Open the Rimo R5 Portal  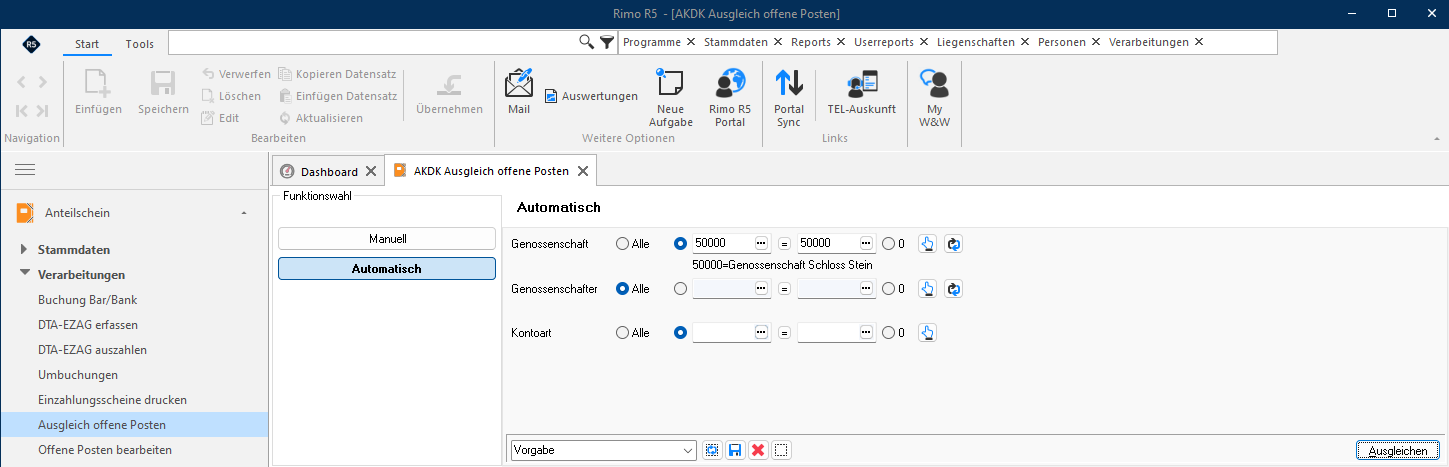[730, 98]
